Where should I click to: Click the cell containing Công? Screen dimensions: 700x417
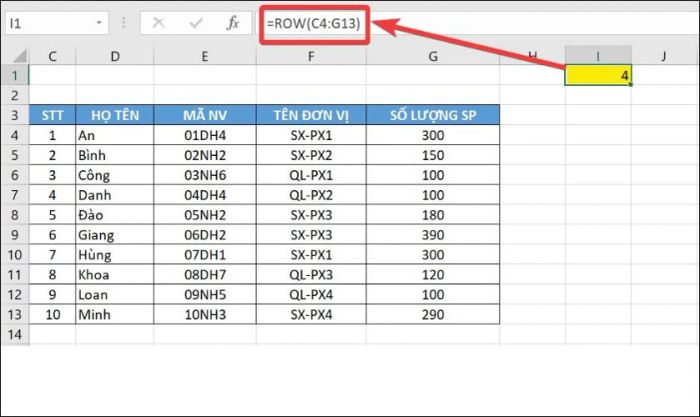(115, 175)
